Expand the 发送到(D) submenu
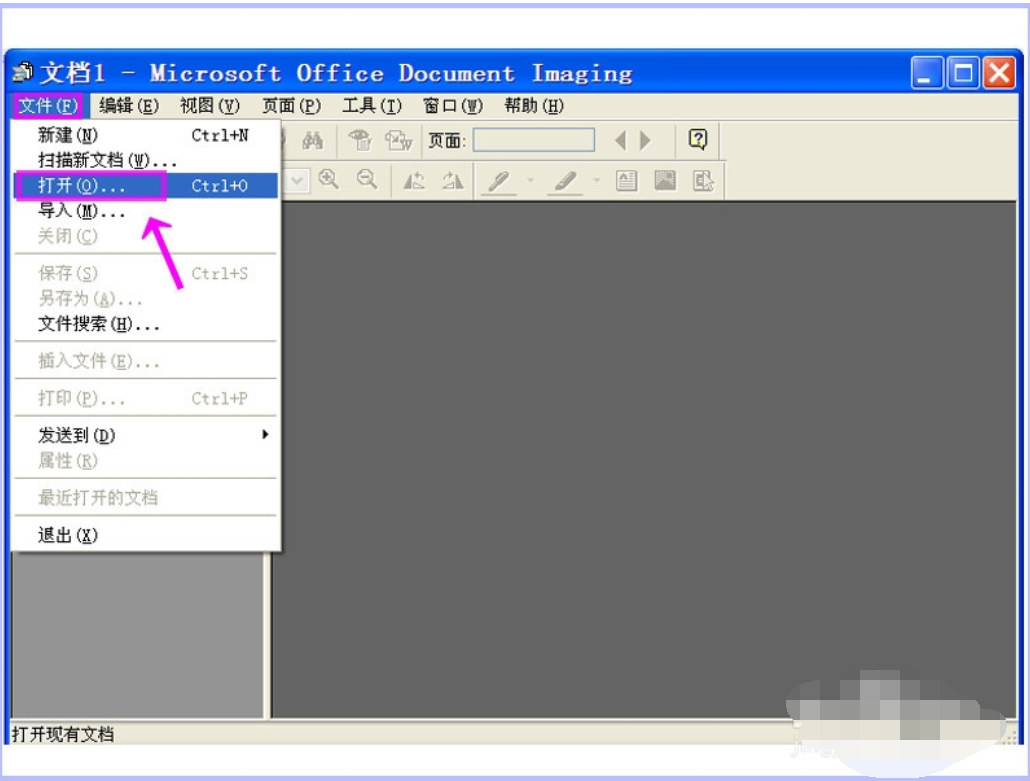Screen dimensions: 1030x781 pyautogui.click(x=265, y=435)
